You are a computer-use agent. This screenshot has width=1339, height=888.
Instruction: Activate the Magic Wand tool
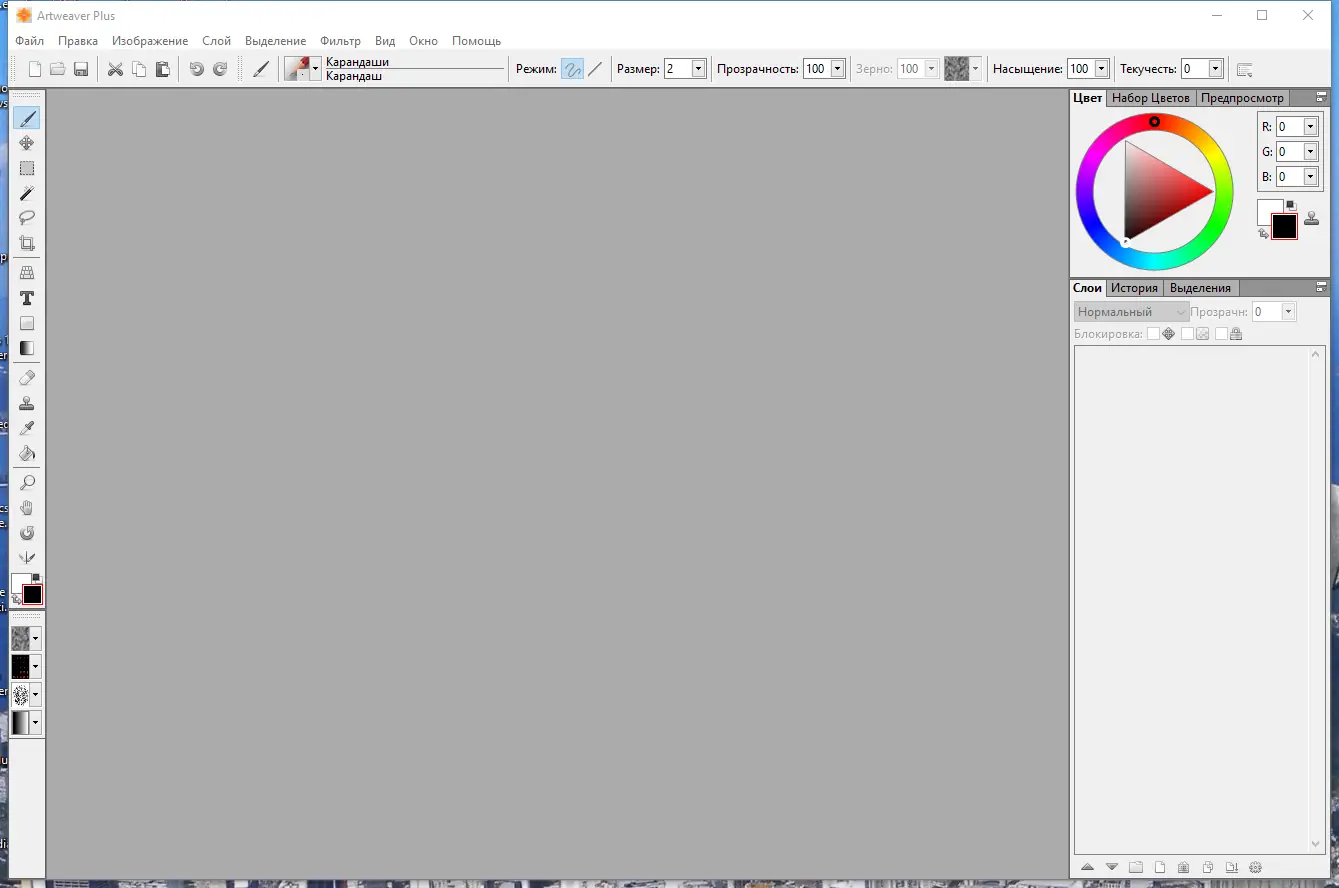point(27,193)
